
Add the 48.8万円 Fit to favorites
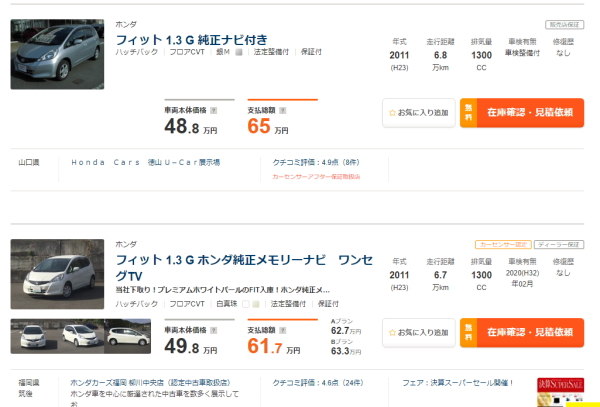(x=419, y=113)
